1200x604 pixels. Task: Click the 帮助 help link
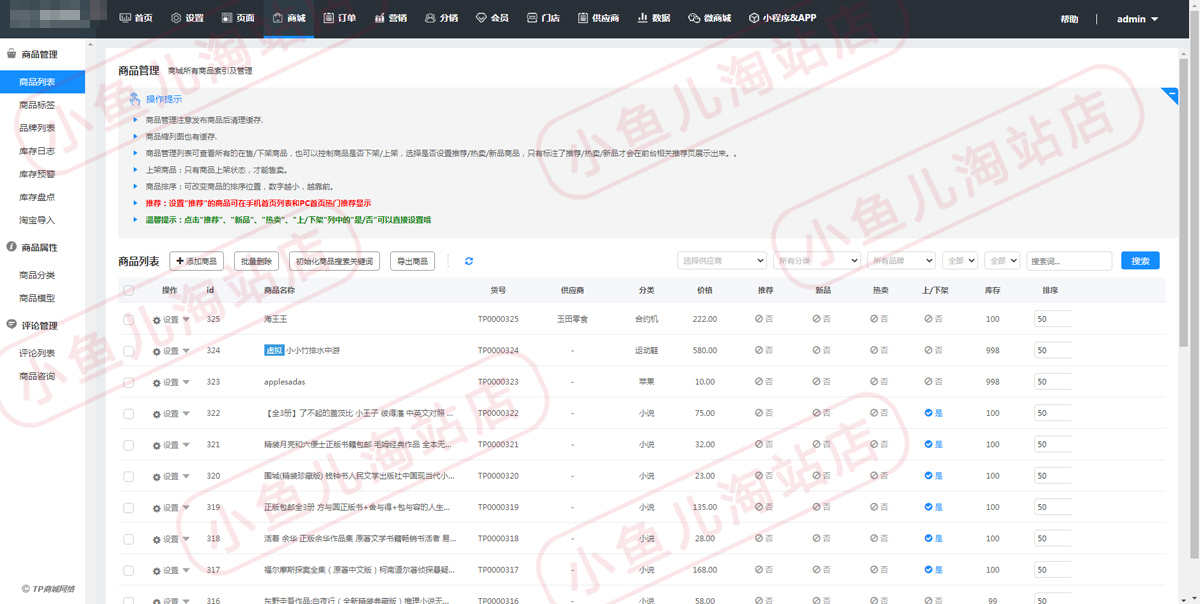point(1069,19)
